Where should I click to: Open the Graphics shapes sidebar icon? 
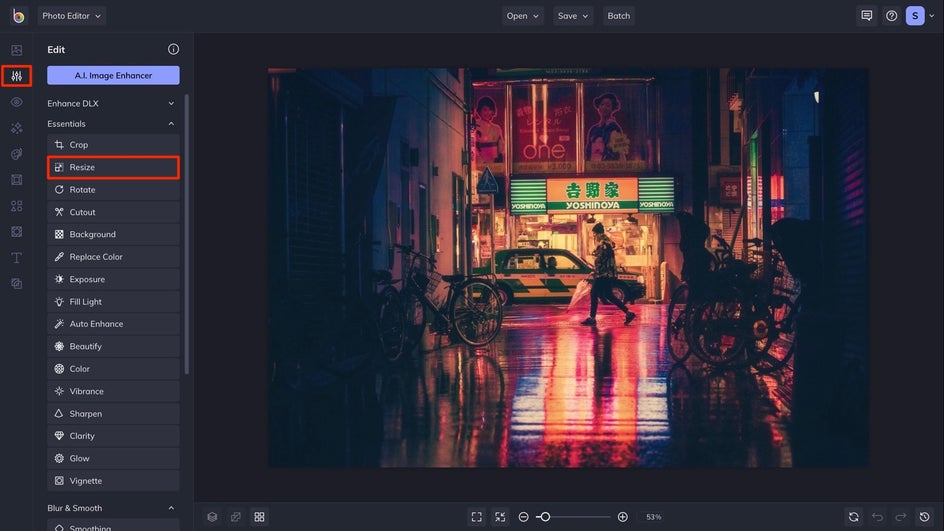[17, 206]
